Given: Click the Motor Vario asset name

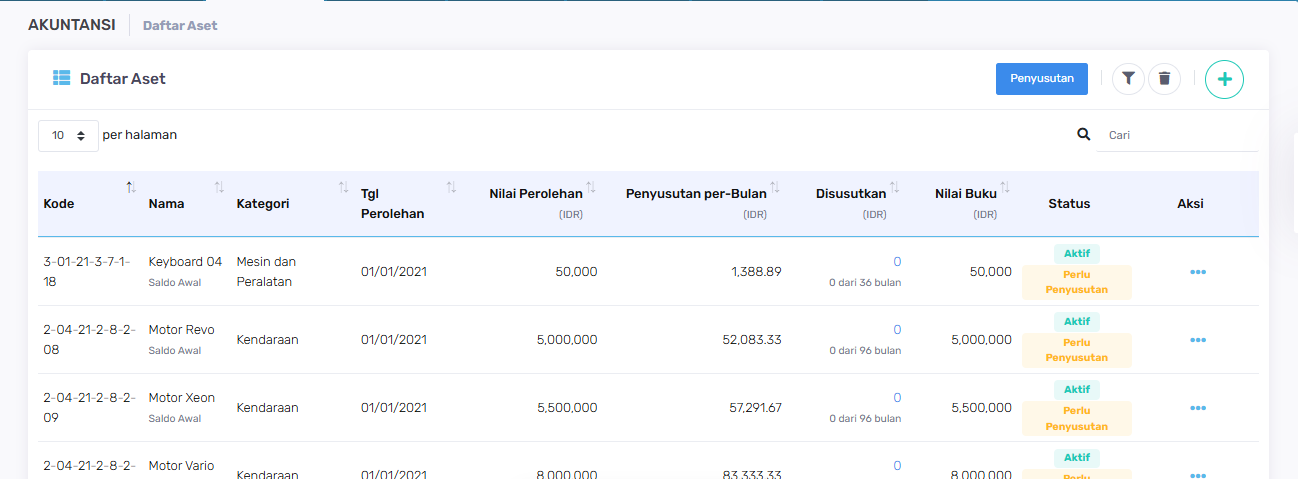Looking at the screenshot, I should tap(181, 466).
